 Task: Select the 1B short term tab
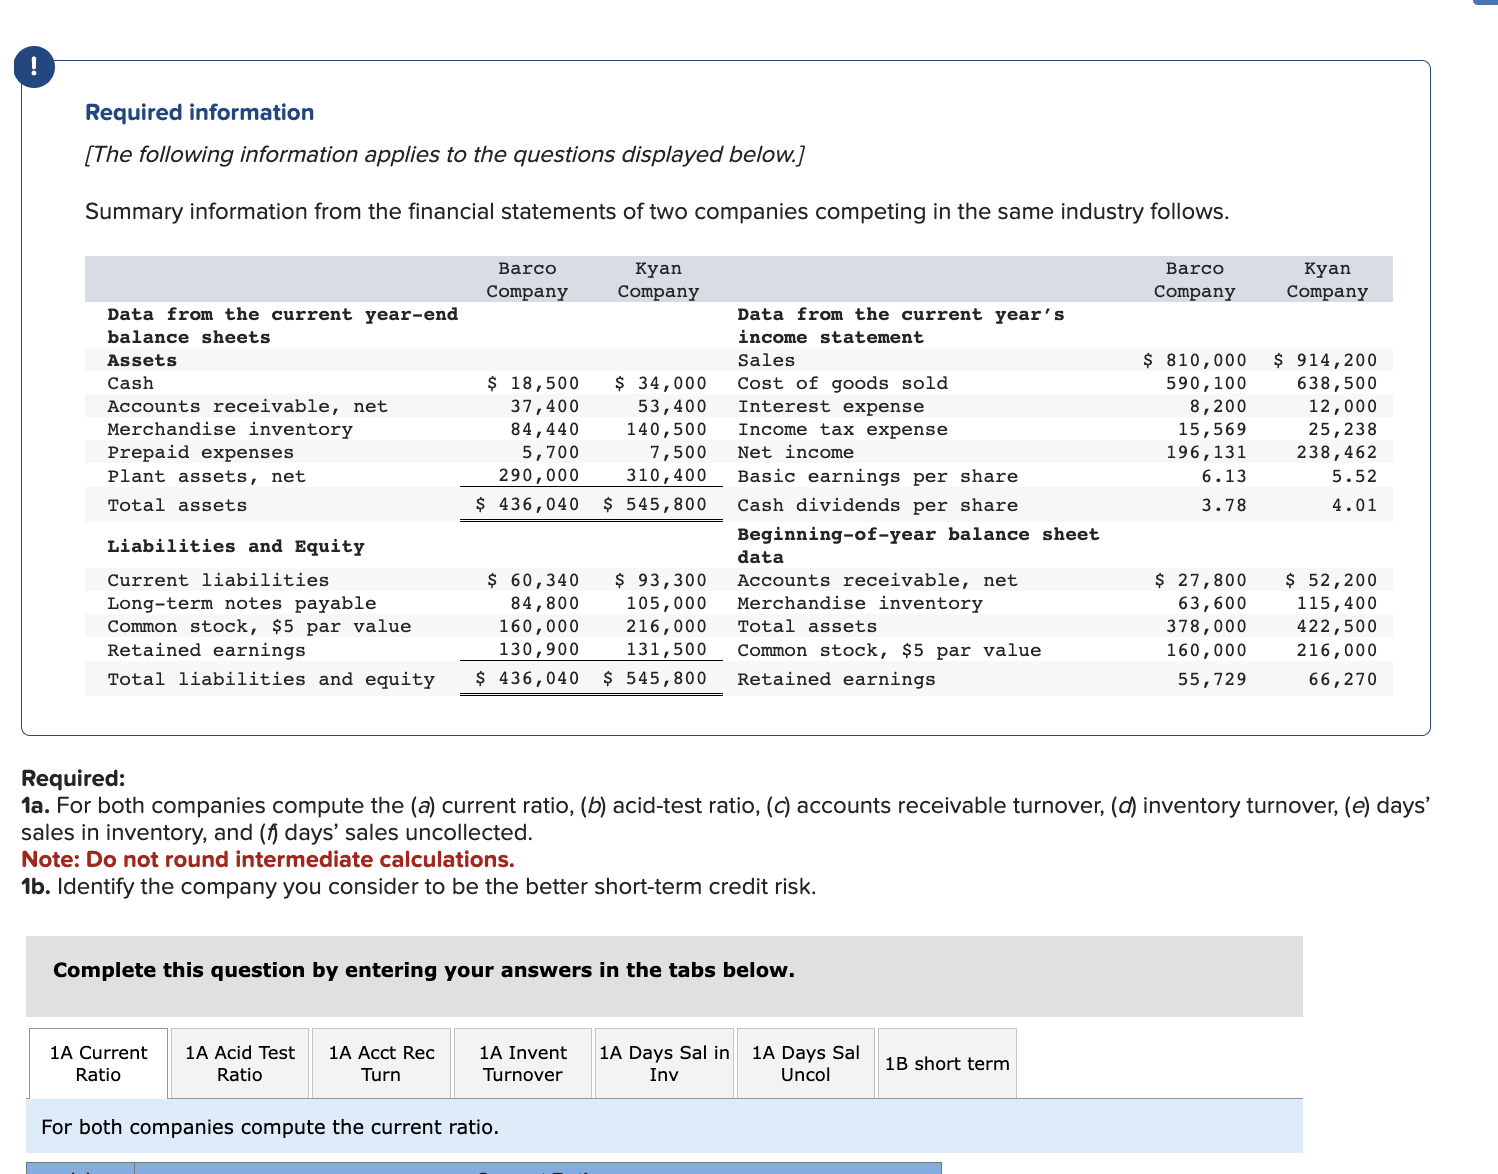point(946,1063)
